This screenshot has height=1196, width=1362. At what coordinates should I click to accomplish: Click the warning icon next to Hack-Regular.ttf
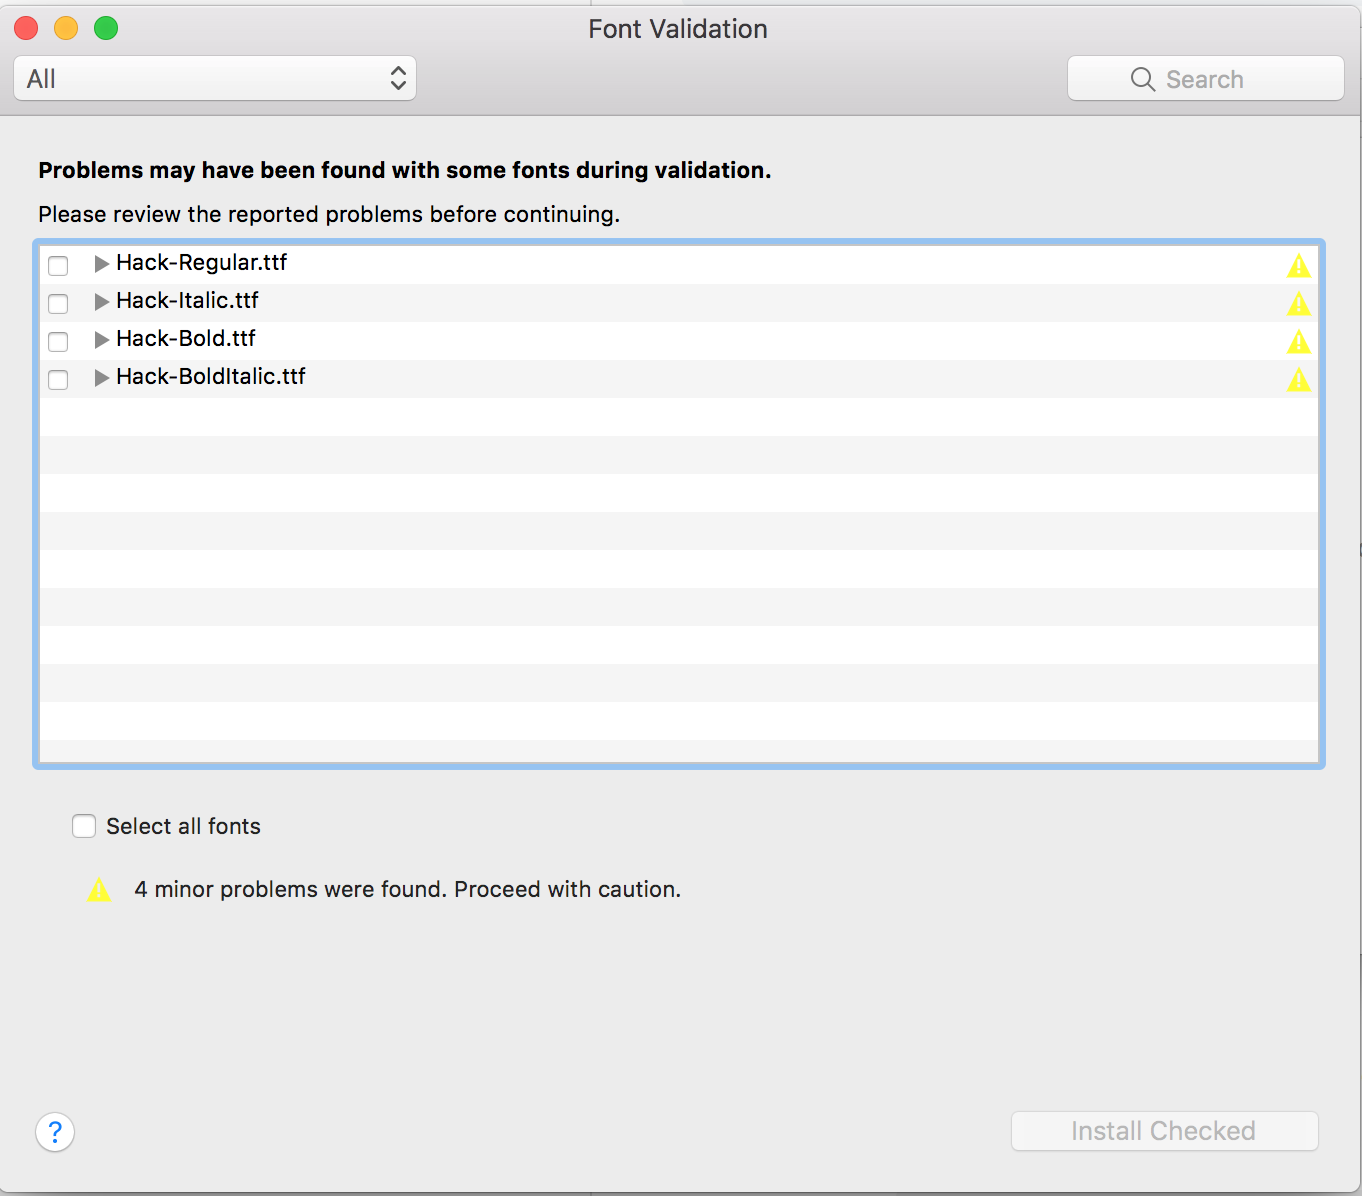1300,265
